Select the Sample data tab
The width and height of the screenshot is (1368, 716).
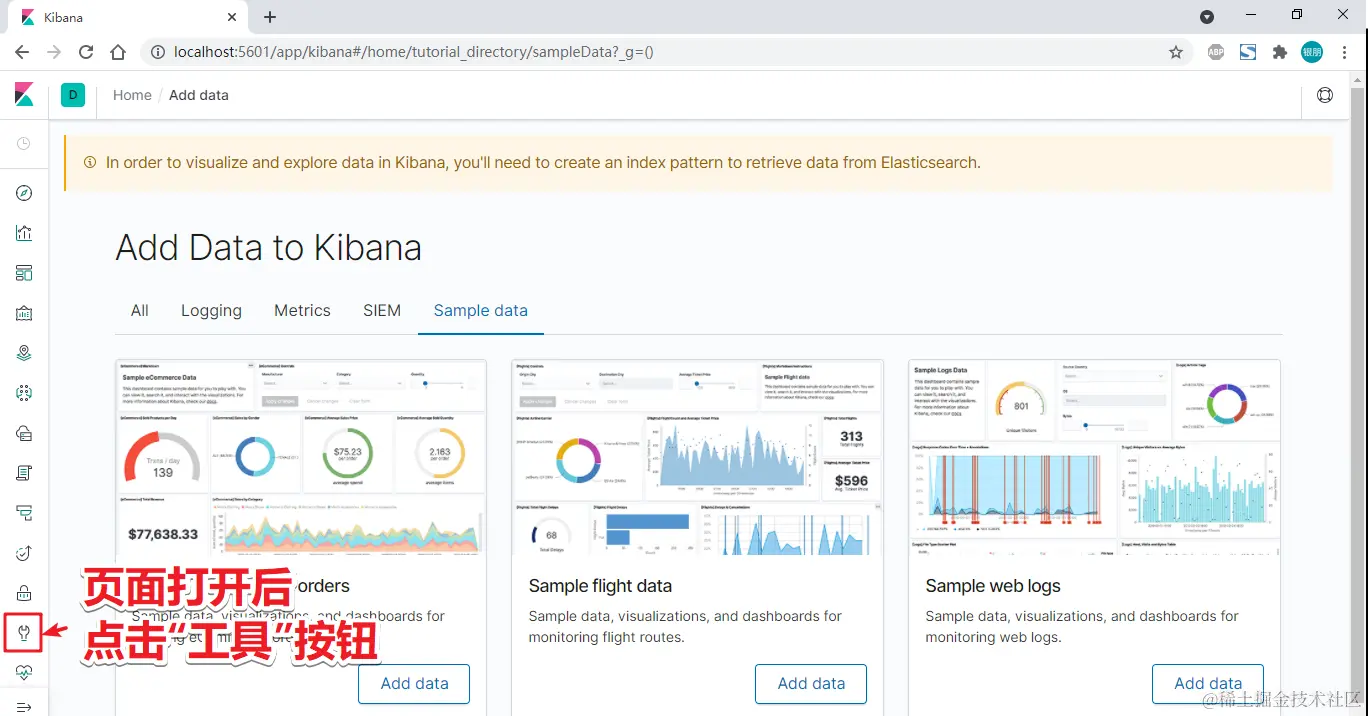click(481, 310)
